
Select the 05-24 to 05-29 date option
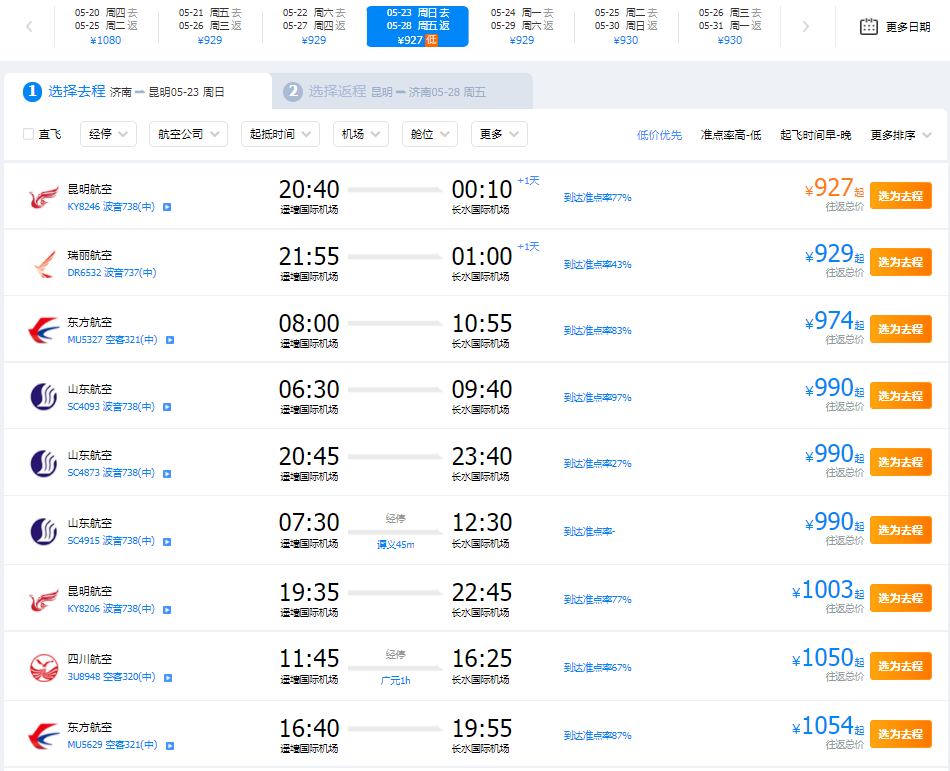click(522, 26)
